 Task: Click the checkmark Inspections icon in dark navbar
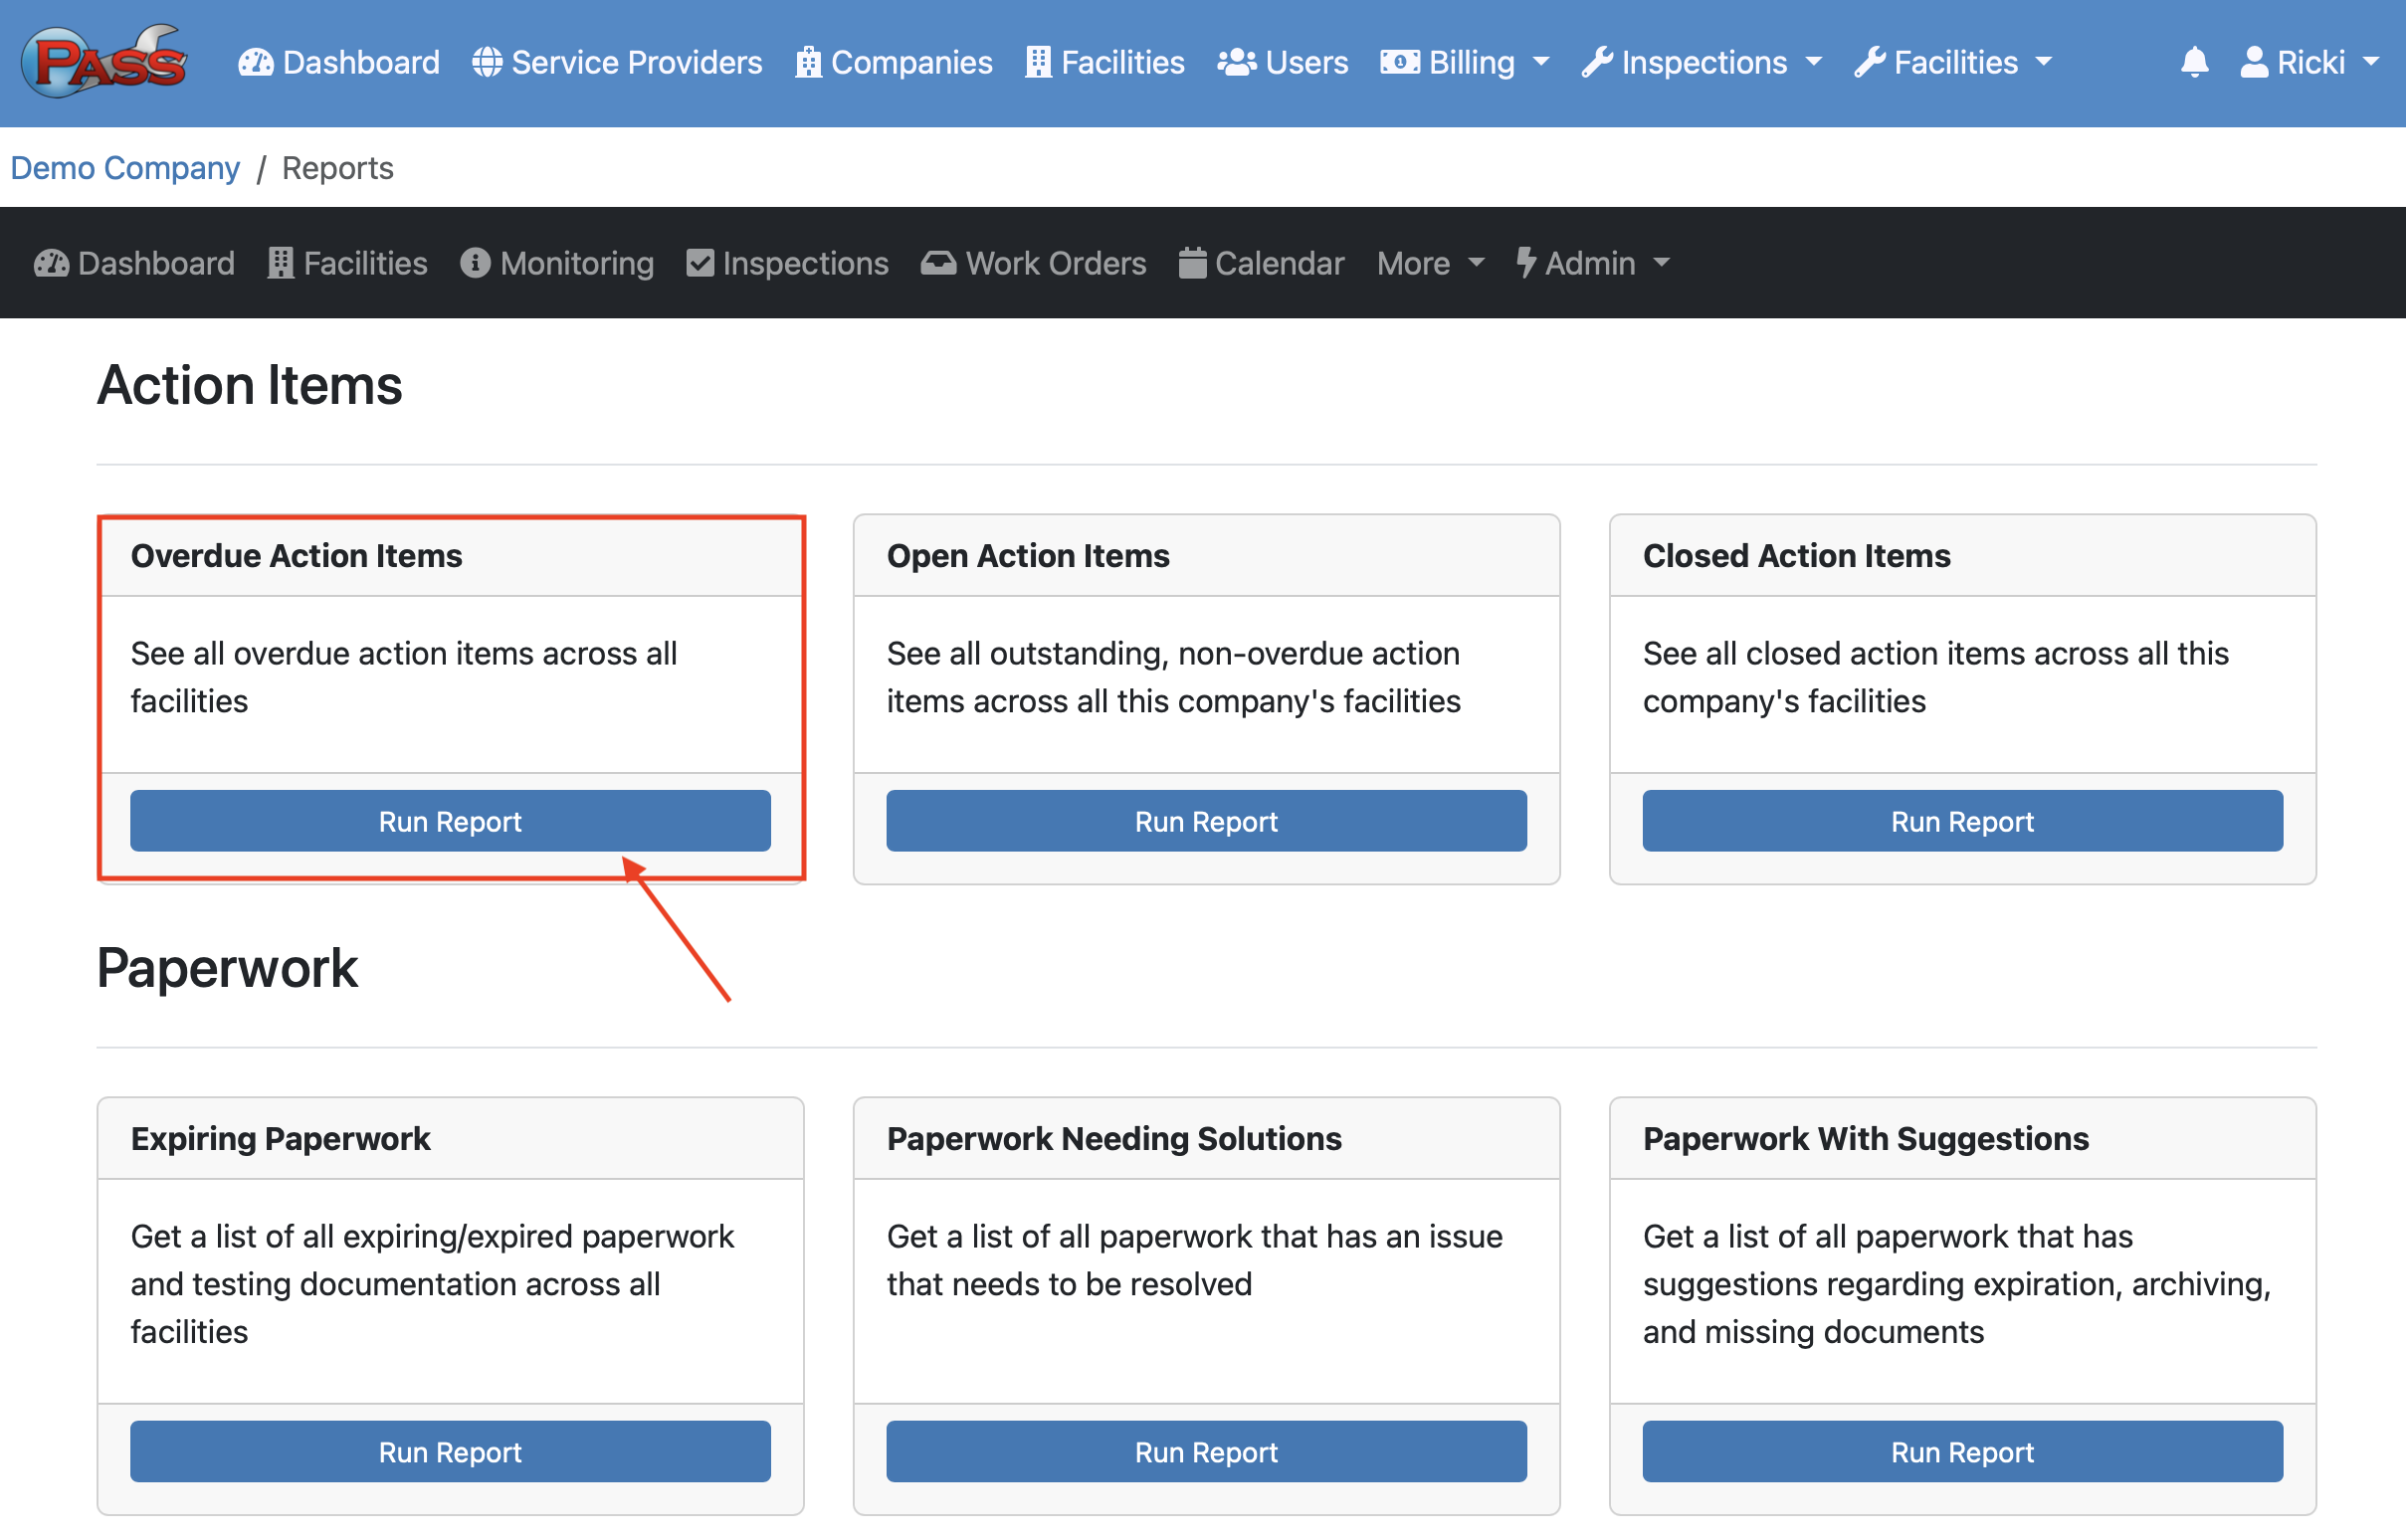[700, 263]
